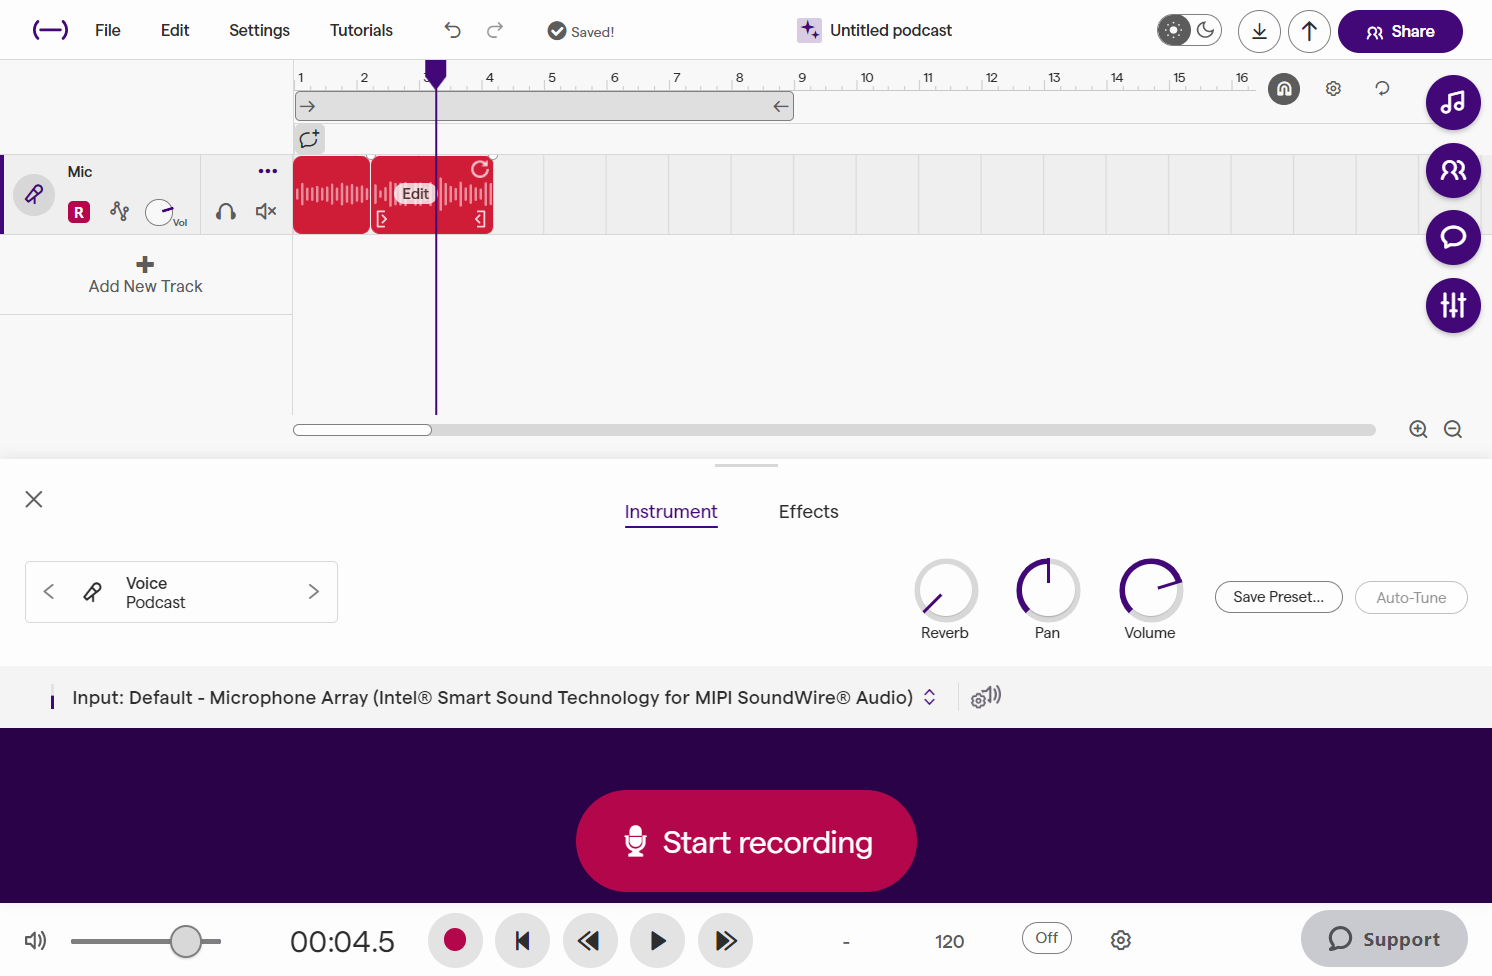
Task: Toggle the loop cycle icon
Action: click(1382, 89)
